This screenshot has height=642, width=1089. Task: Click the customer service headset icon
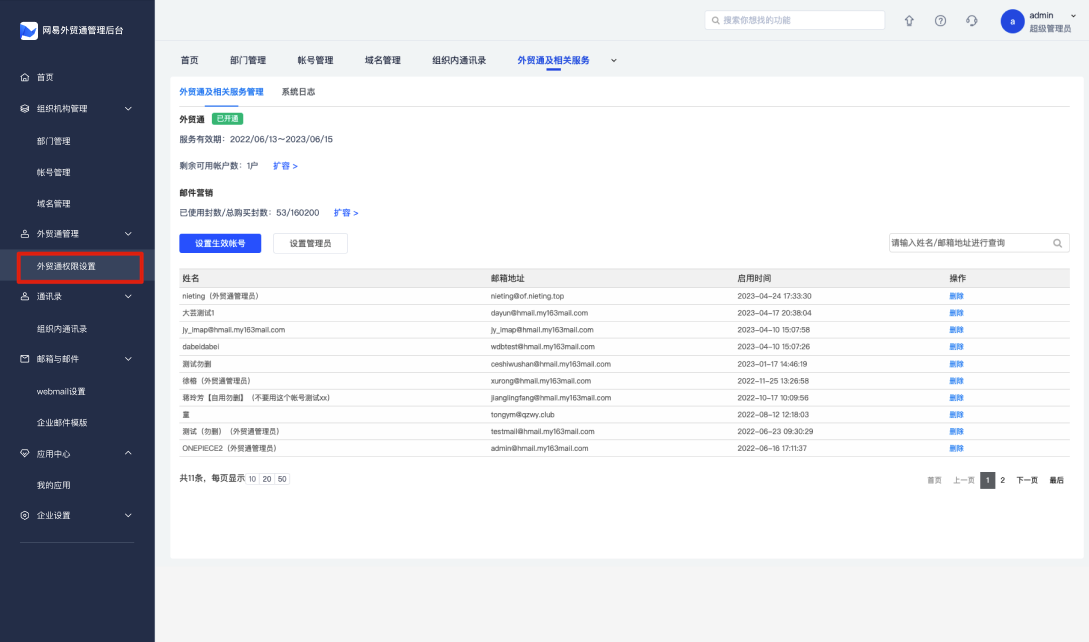(971, 21)
